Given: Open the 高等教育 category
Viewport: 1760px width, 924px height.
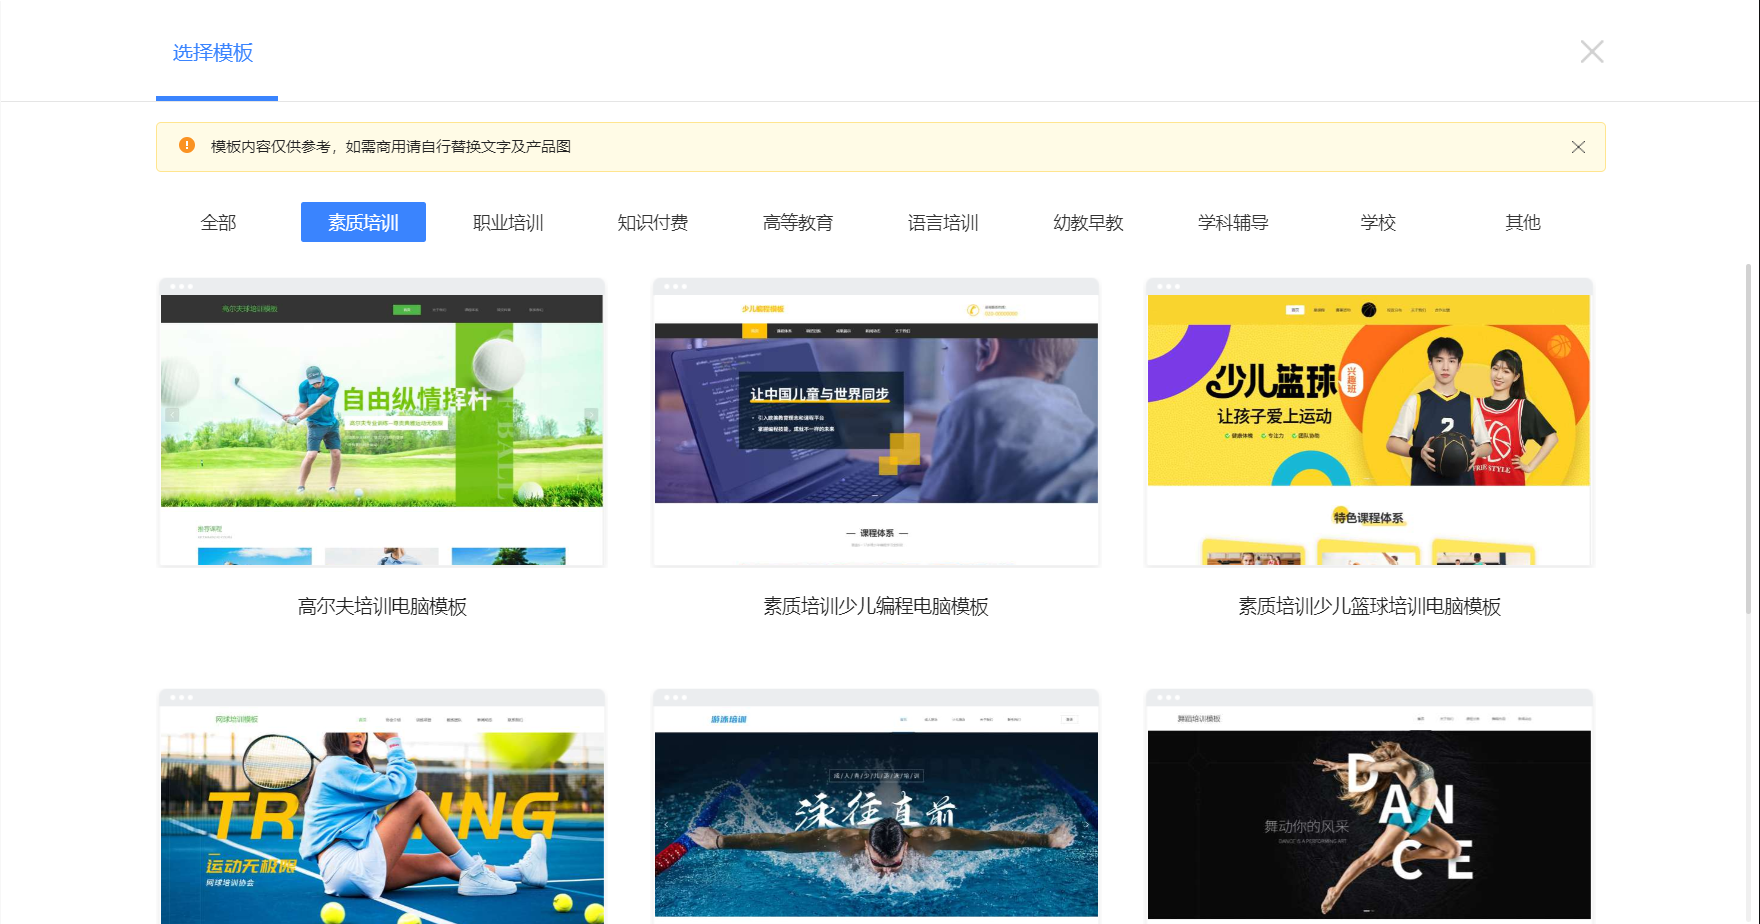Looking at the screenshot, I should click(798, 222).
